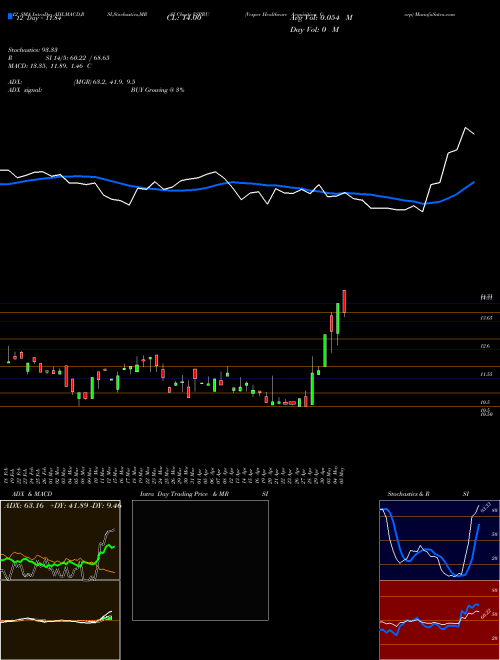
Task: Click the end of the blue SMA line
Action: click(474, 182)
